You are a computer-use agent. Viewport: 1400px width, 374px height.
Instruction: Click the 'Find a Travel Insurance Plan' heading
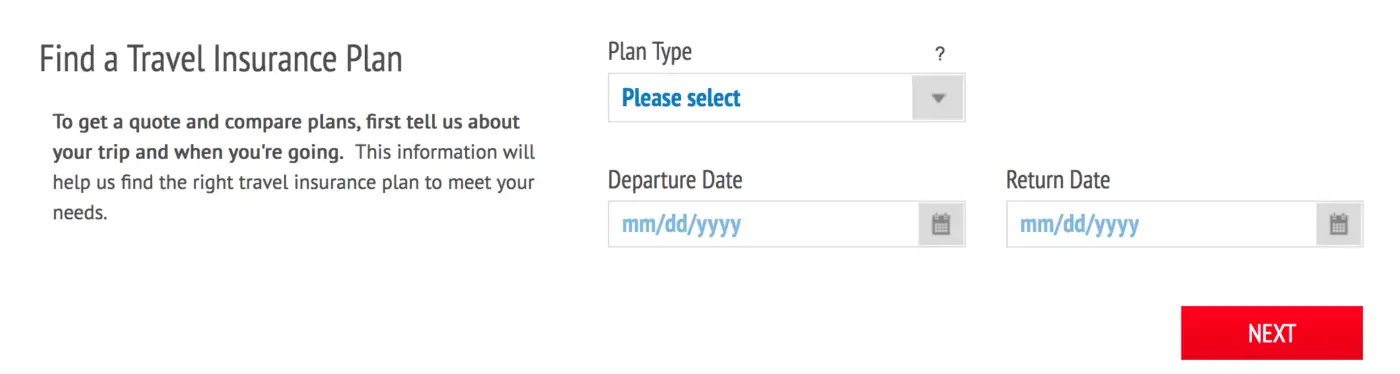[221, 59]
